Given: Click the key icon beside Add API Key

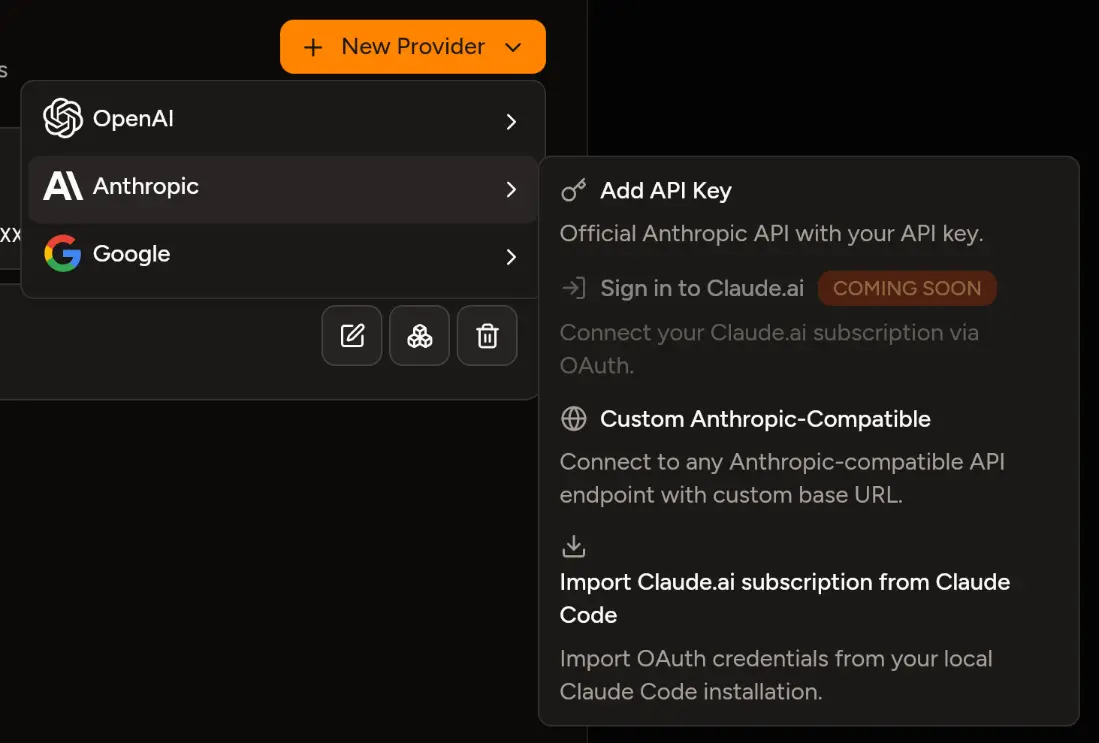Looking at the screenshot, I should (x=574, y=191).
